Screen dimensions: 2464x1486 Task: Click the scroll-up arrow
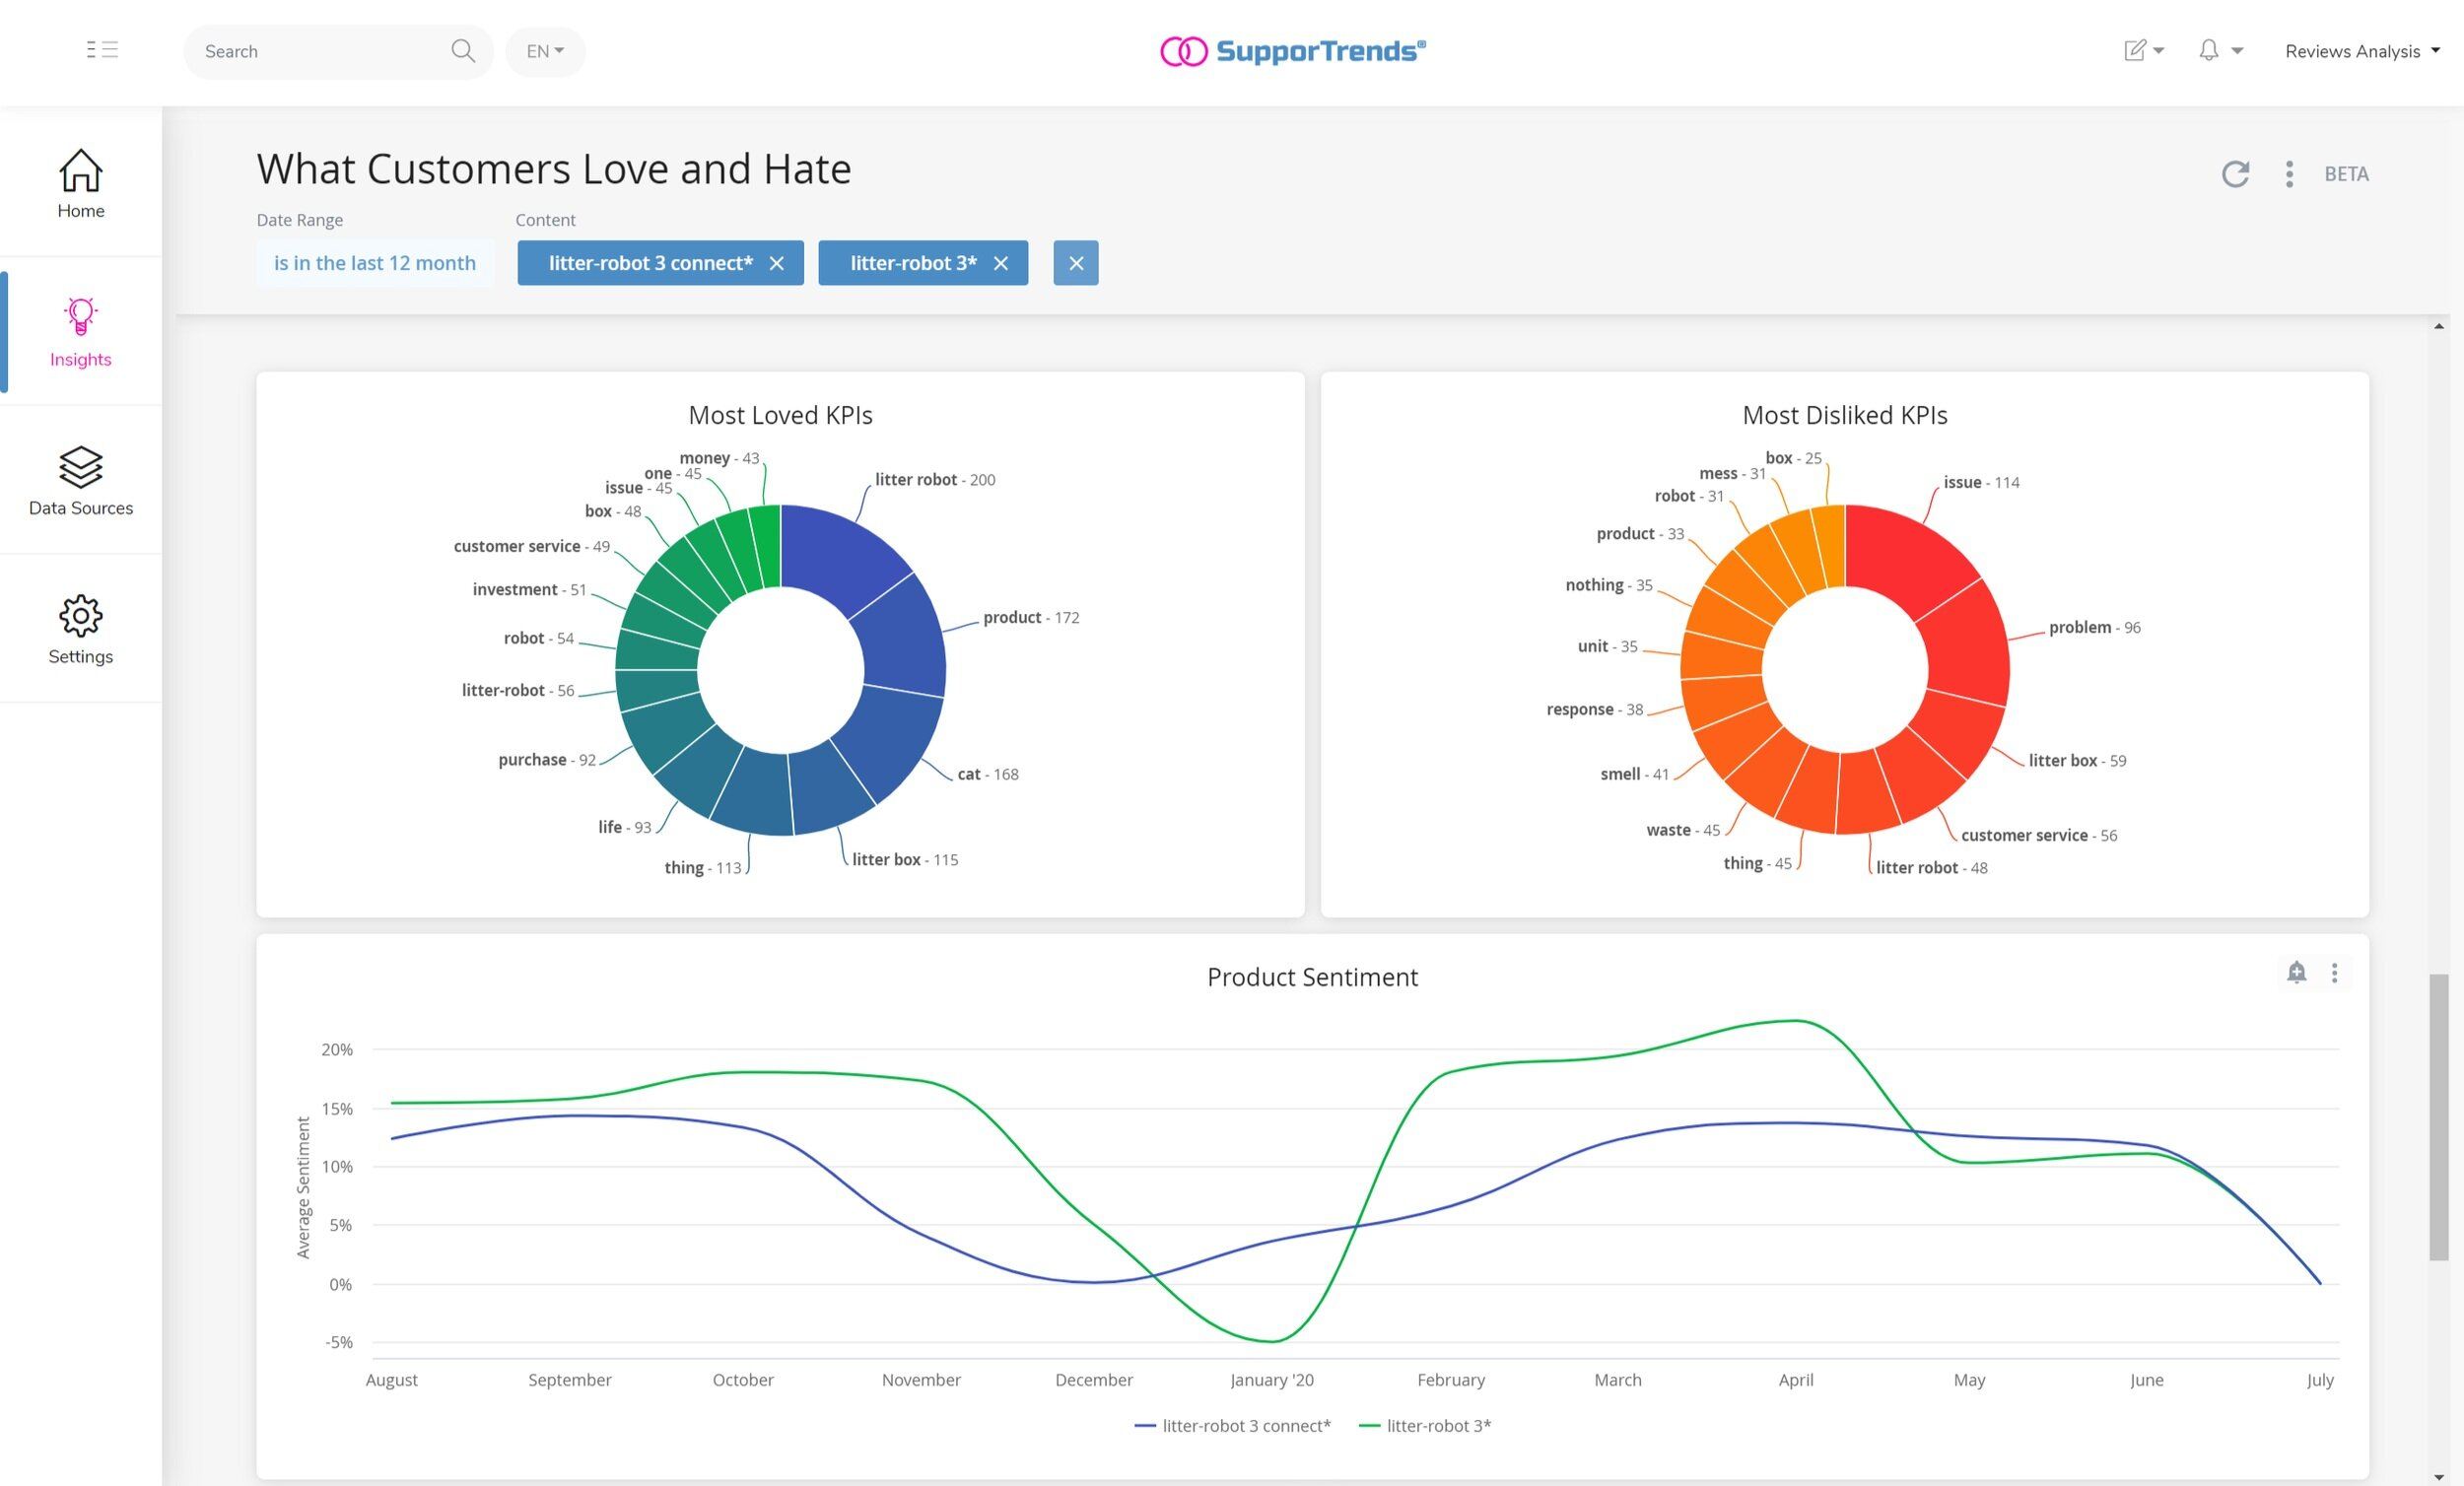click(2439, 326)
